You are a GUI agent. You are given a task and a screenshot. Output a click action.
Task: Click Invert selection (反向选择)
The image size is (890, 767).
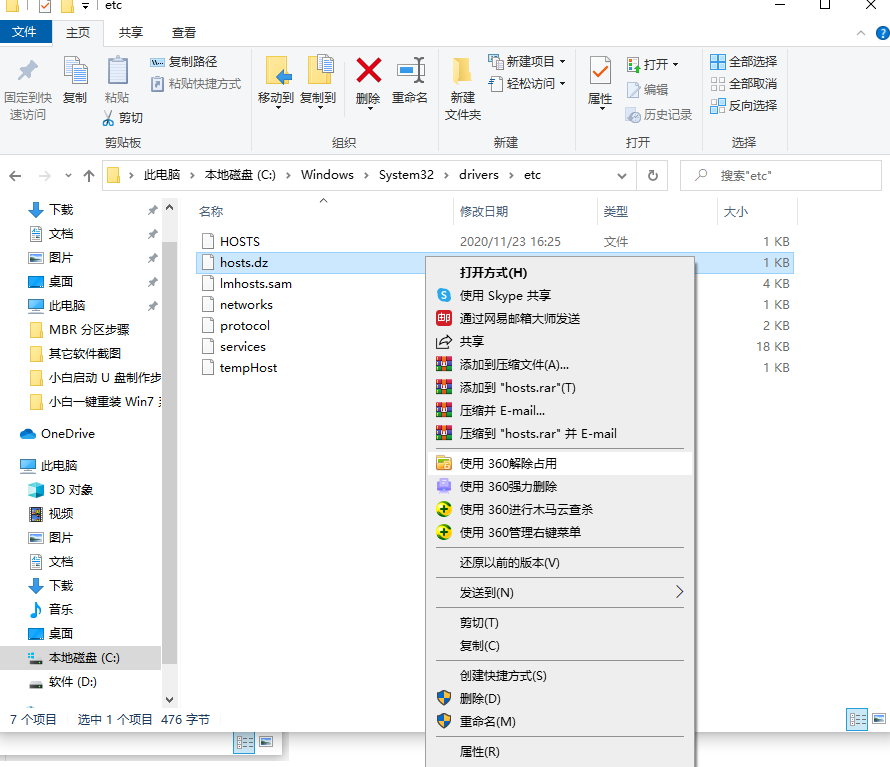click(x=744, y=106)
